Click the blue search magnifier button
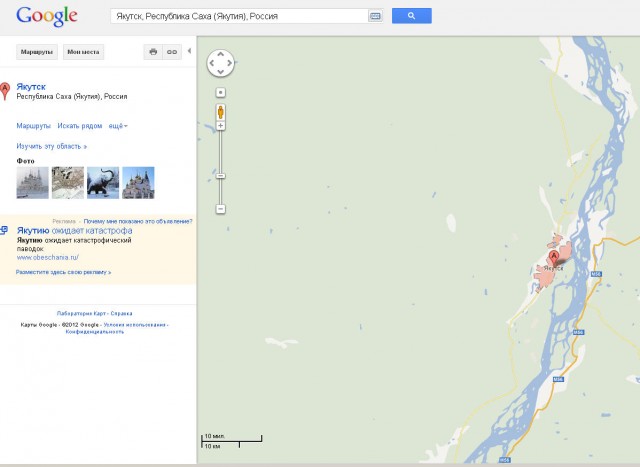This screenshot has height=467, width=640. pos(411,16)
